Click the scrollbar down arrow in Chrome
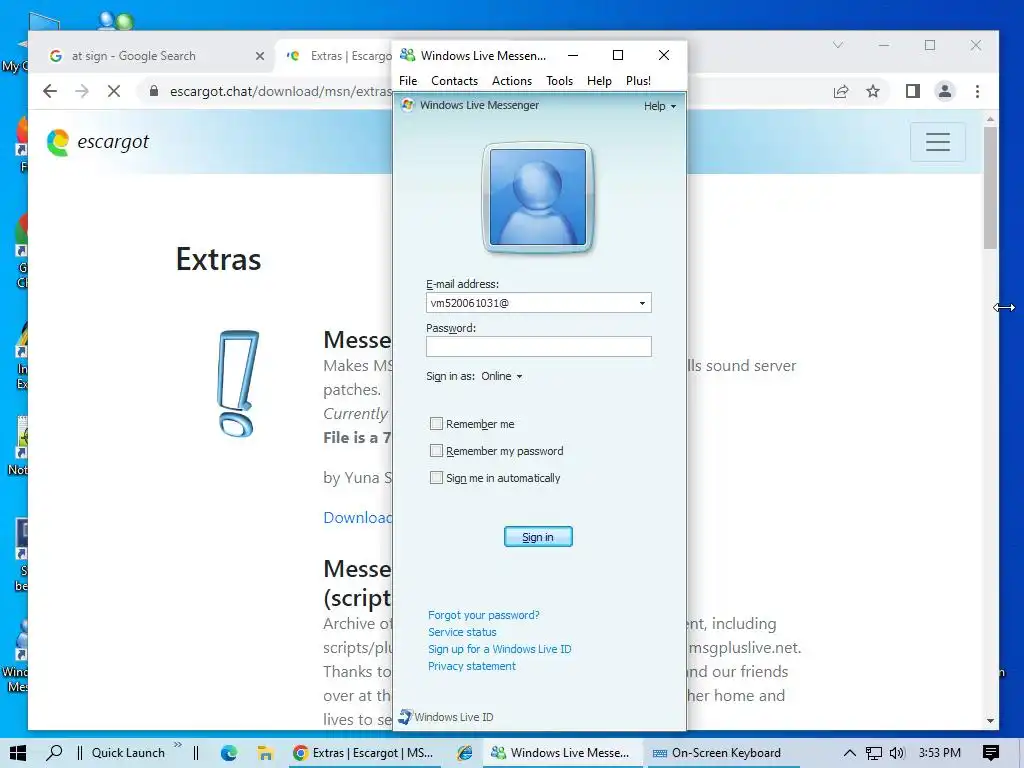1024x768 pixels. pos(990,720)
